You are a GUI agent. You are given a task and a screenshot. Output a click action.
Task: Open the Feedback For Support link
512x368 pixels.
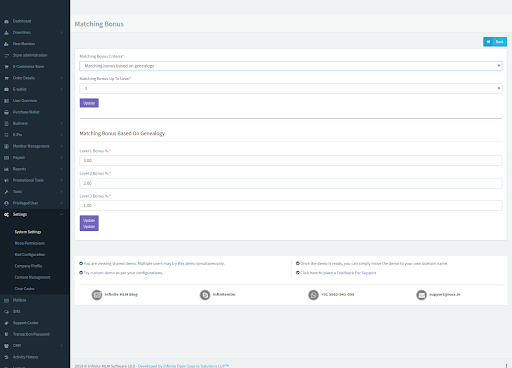click(356, 273)
